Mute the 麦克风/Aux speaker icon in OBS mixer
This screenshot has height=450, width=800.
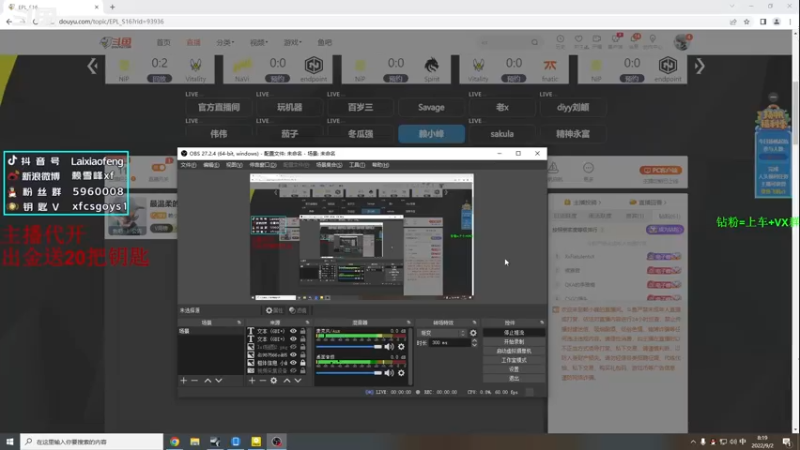pos(389,347)
